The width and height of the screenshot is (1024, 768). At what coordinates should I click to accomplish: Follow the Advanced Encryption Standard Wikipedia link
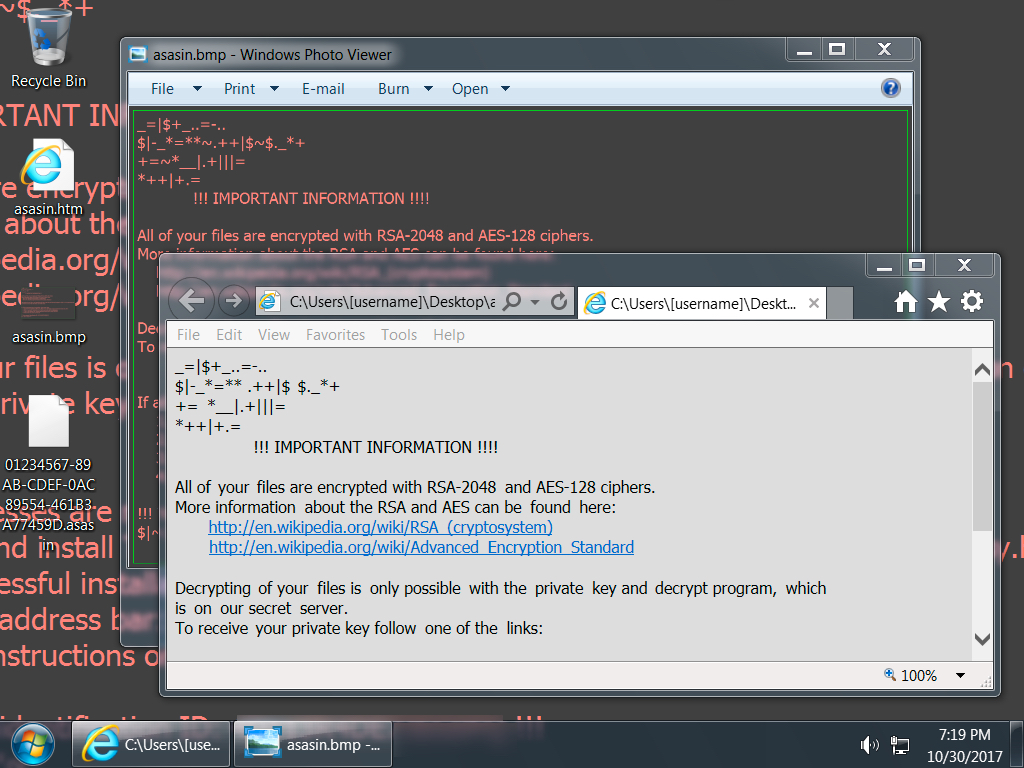click(x=421, y=547)
